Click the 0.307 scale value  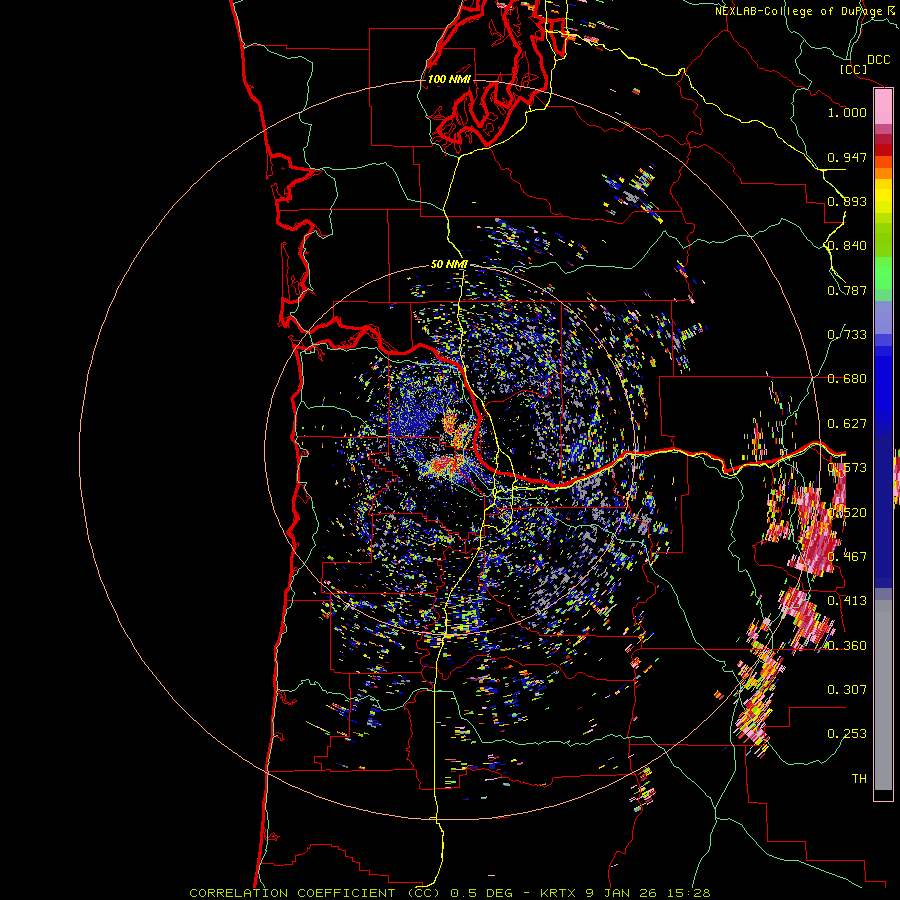pyautogui.click(x=847, y=690)
